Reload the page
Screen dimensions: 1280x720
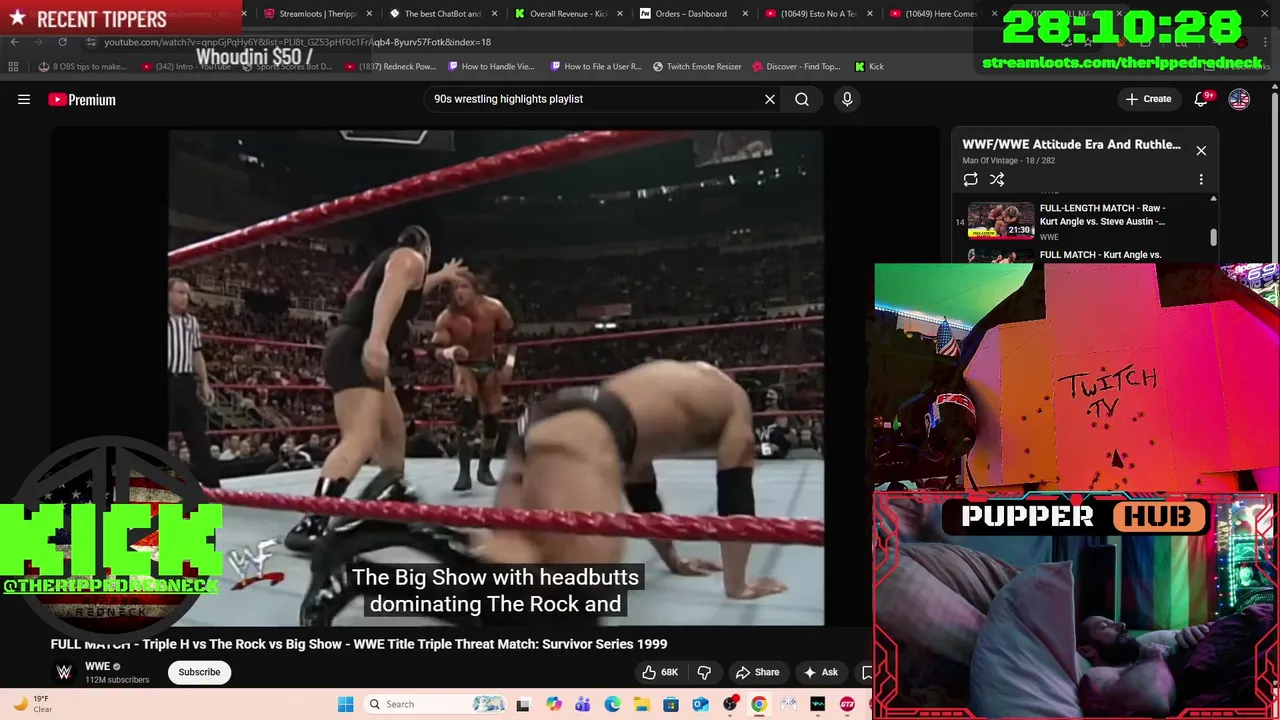tap(63, 42)
